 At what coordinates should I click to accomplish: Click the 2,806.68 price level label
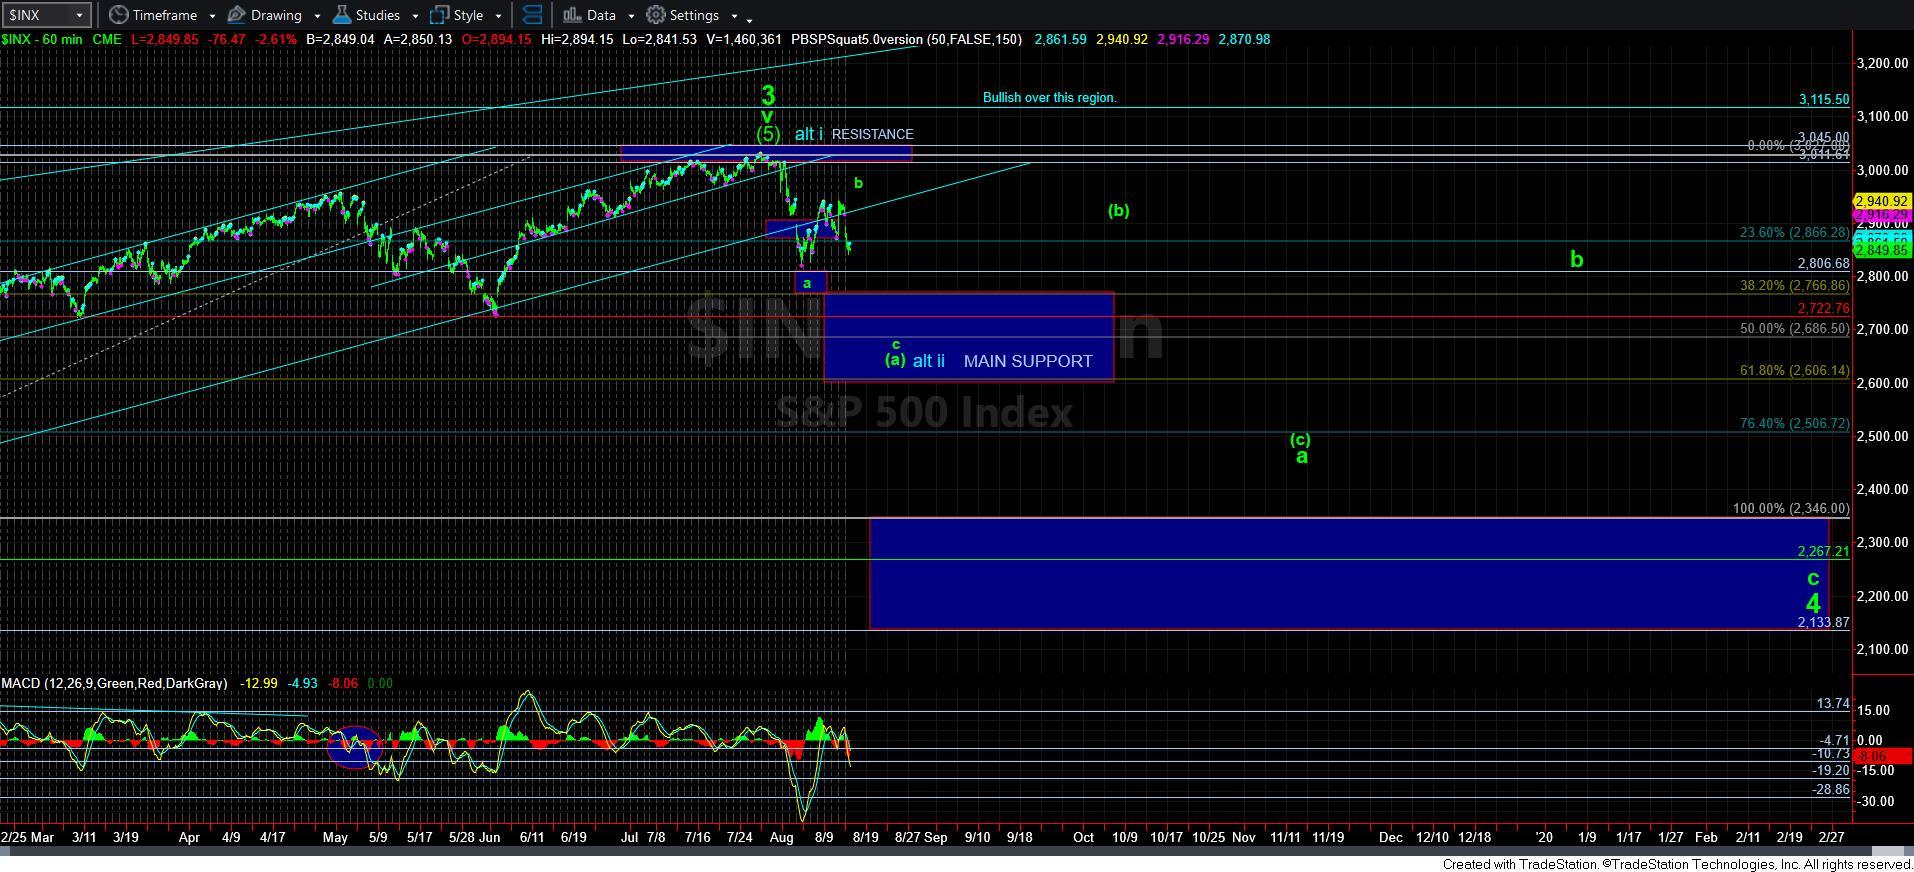(x=1824, y=264)
